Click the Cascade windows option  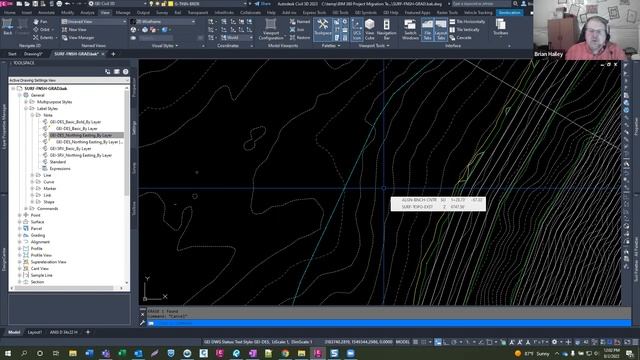(460, 38)
